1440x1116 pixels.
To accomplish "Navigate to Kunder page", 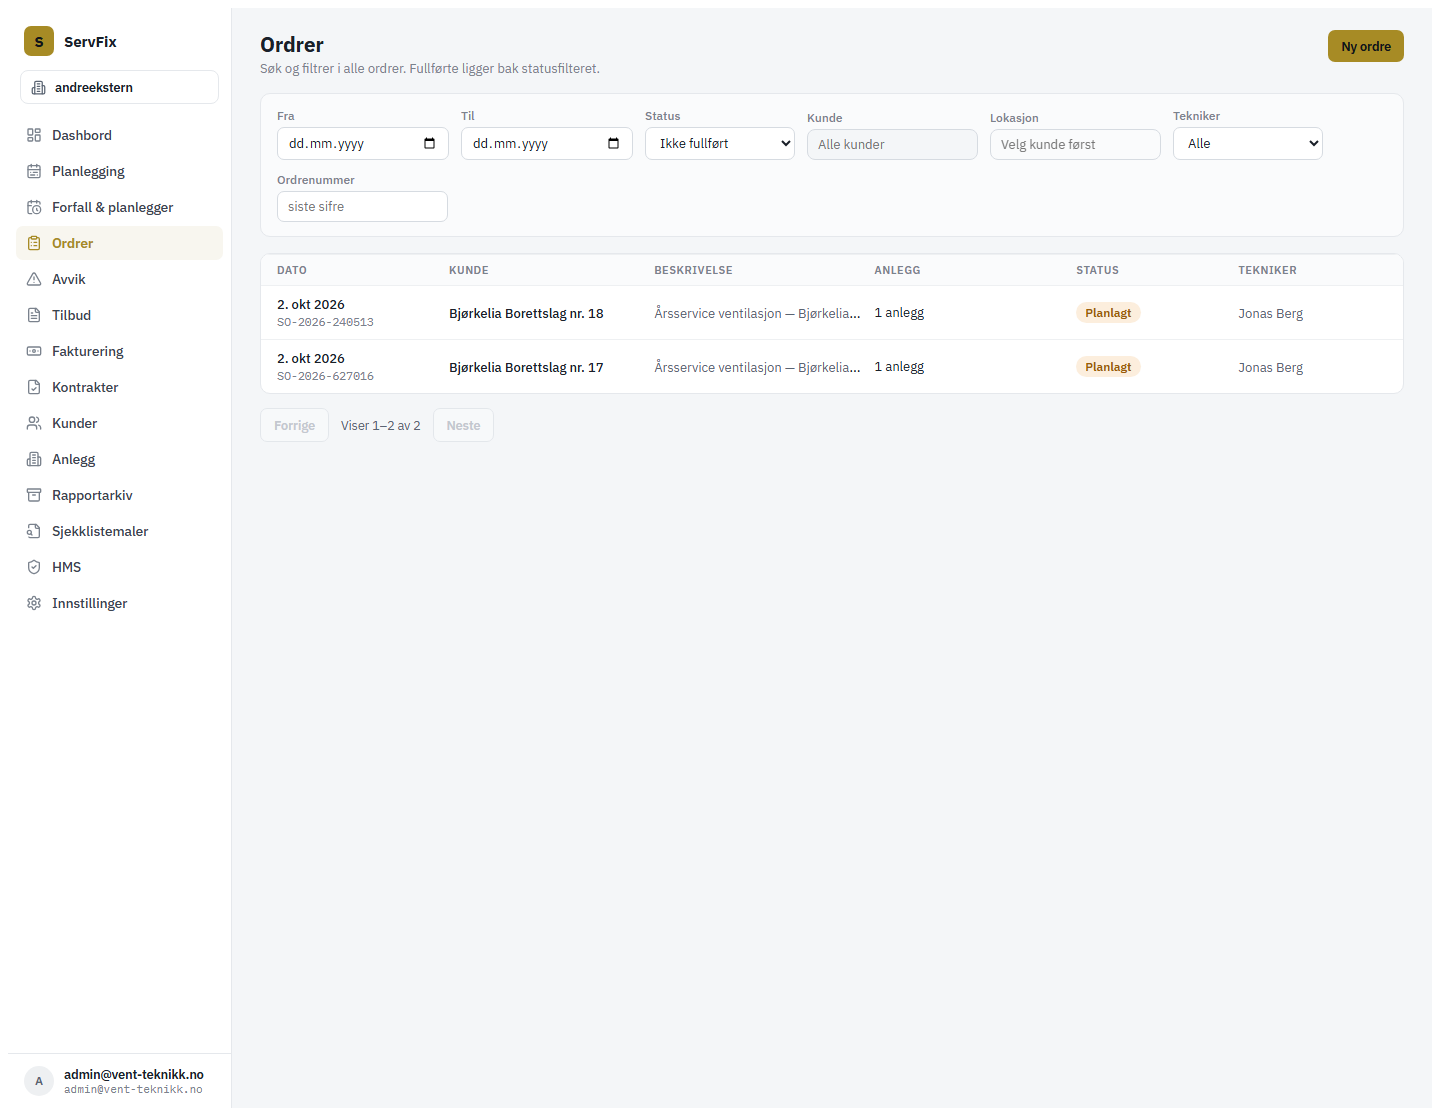I will pyautogui.click(x=119, y=423).
